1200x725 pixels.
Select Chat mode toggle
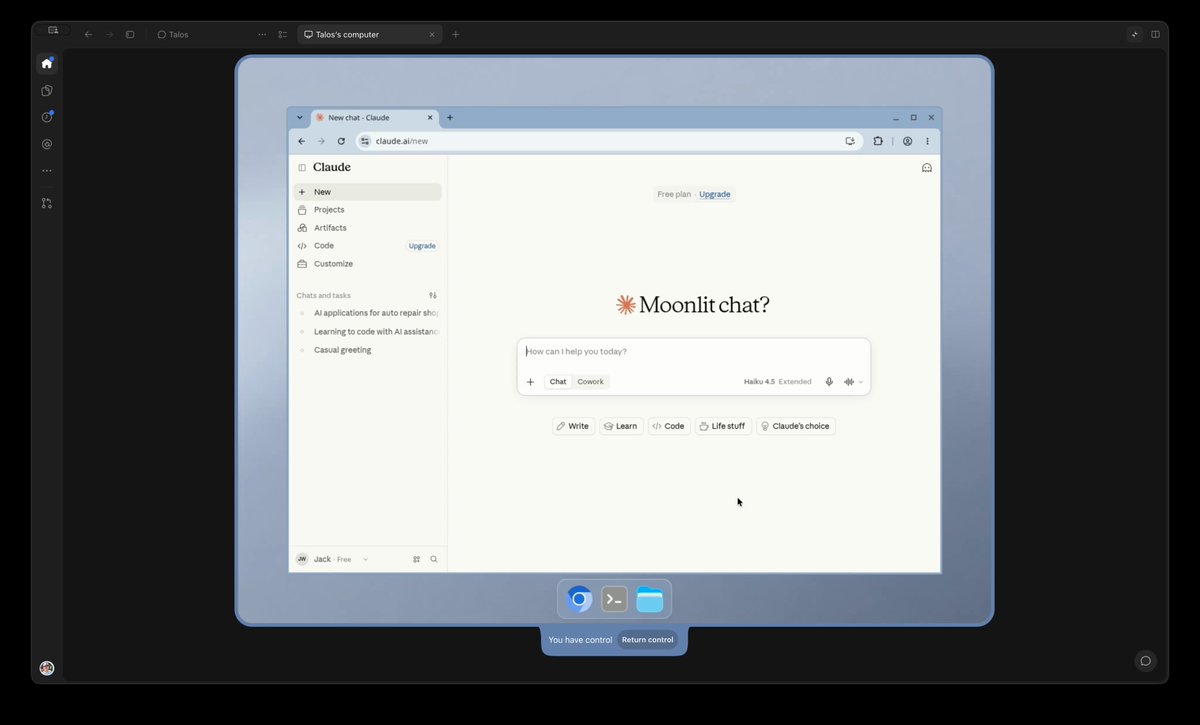click(558, 382)
